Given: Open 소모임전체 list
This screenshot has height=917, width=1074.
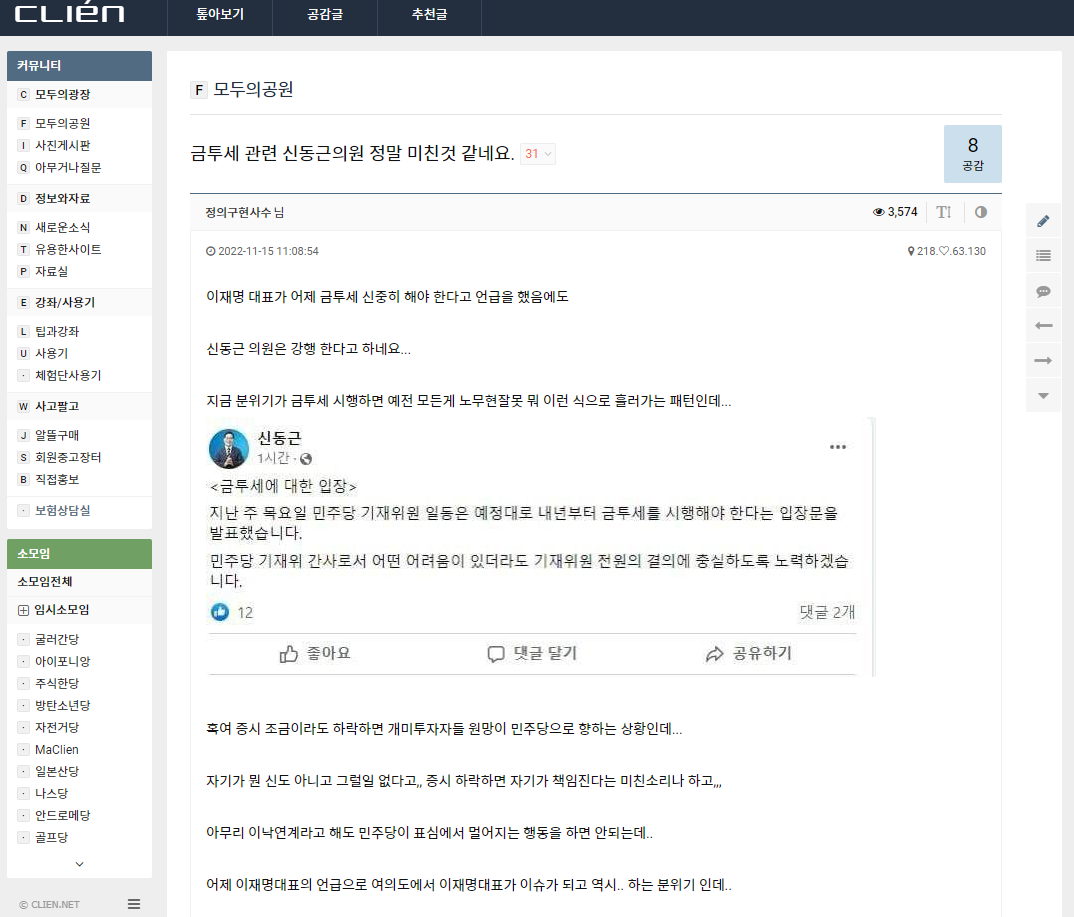Looking at the screenshot, I should (x=45, y=581).
